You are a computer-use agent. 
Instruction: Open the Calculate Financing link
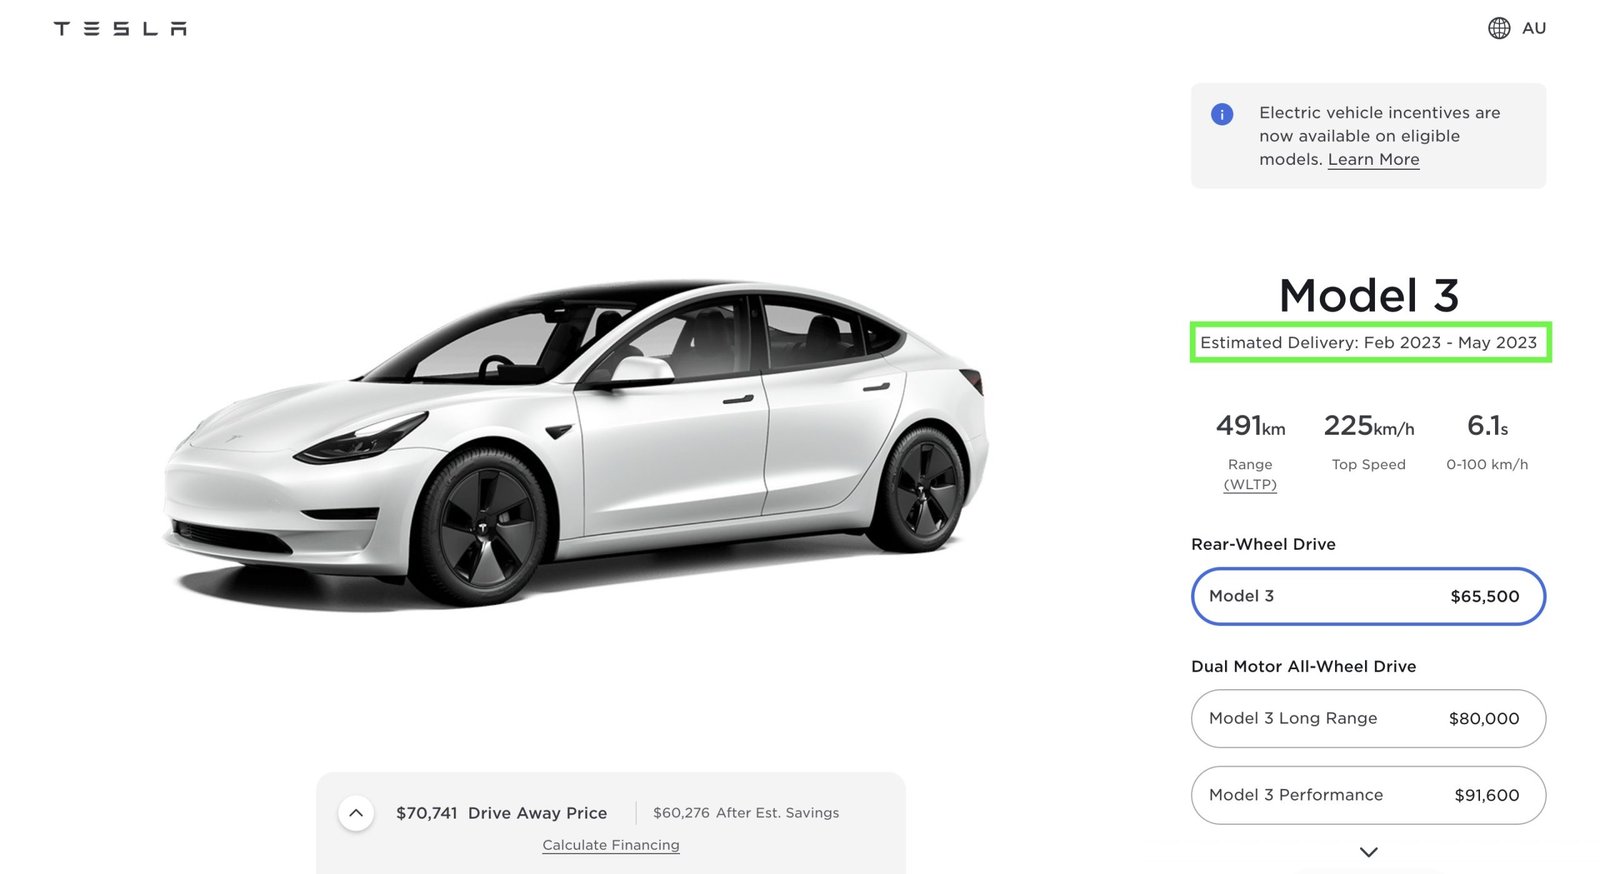(x=610, y=845)
